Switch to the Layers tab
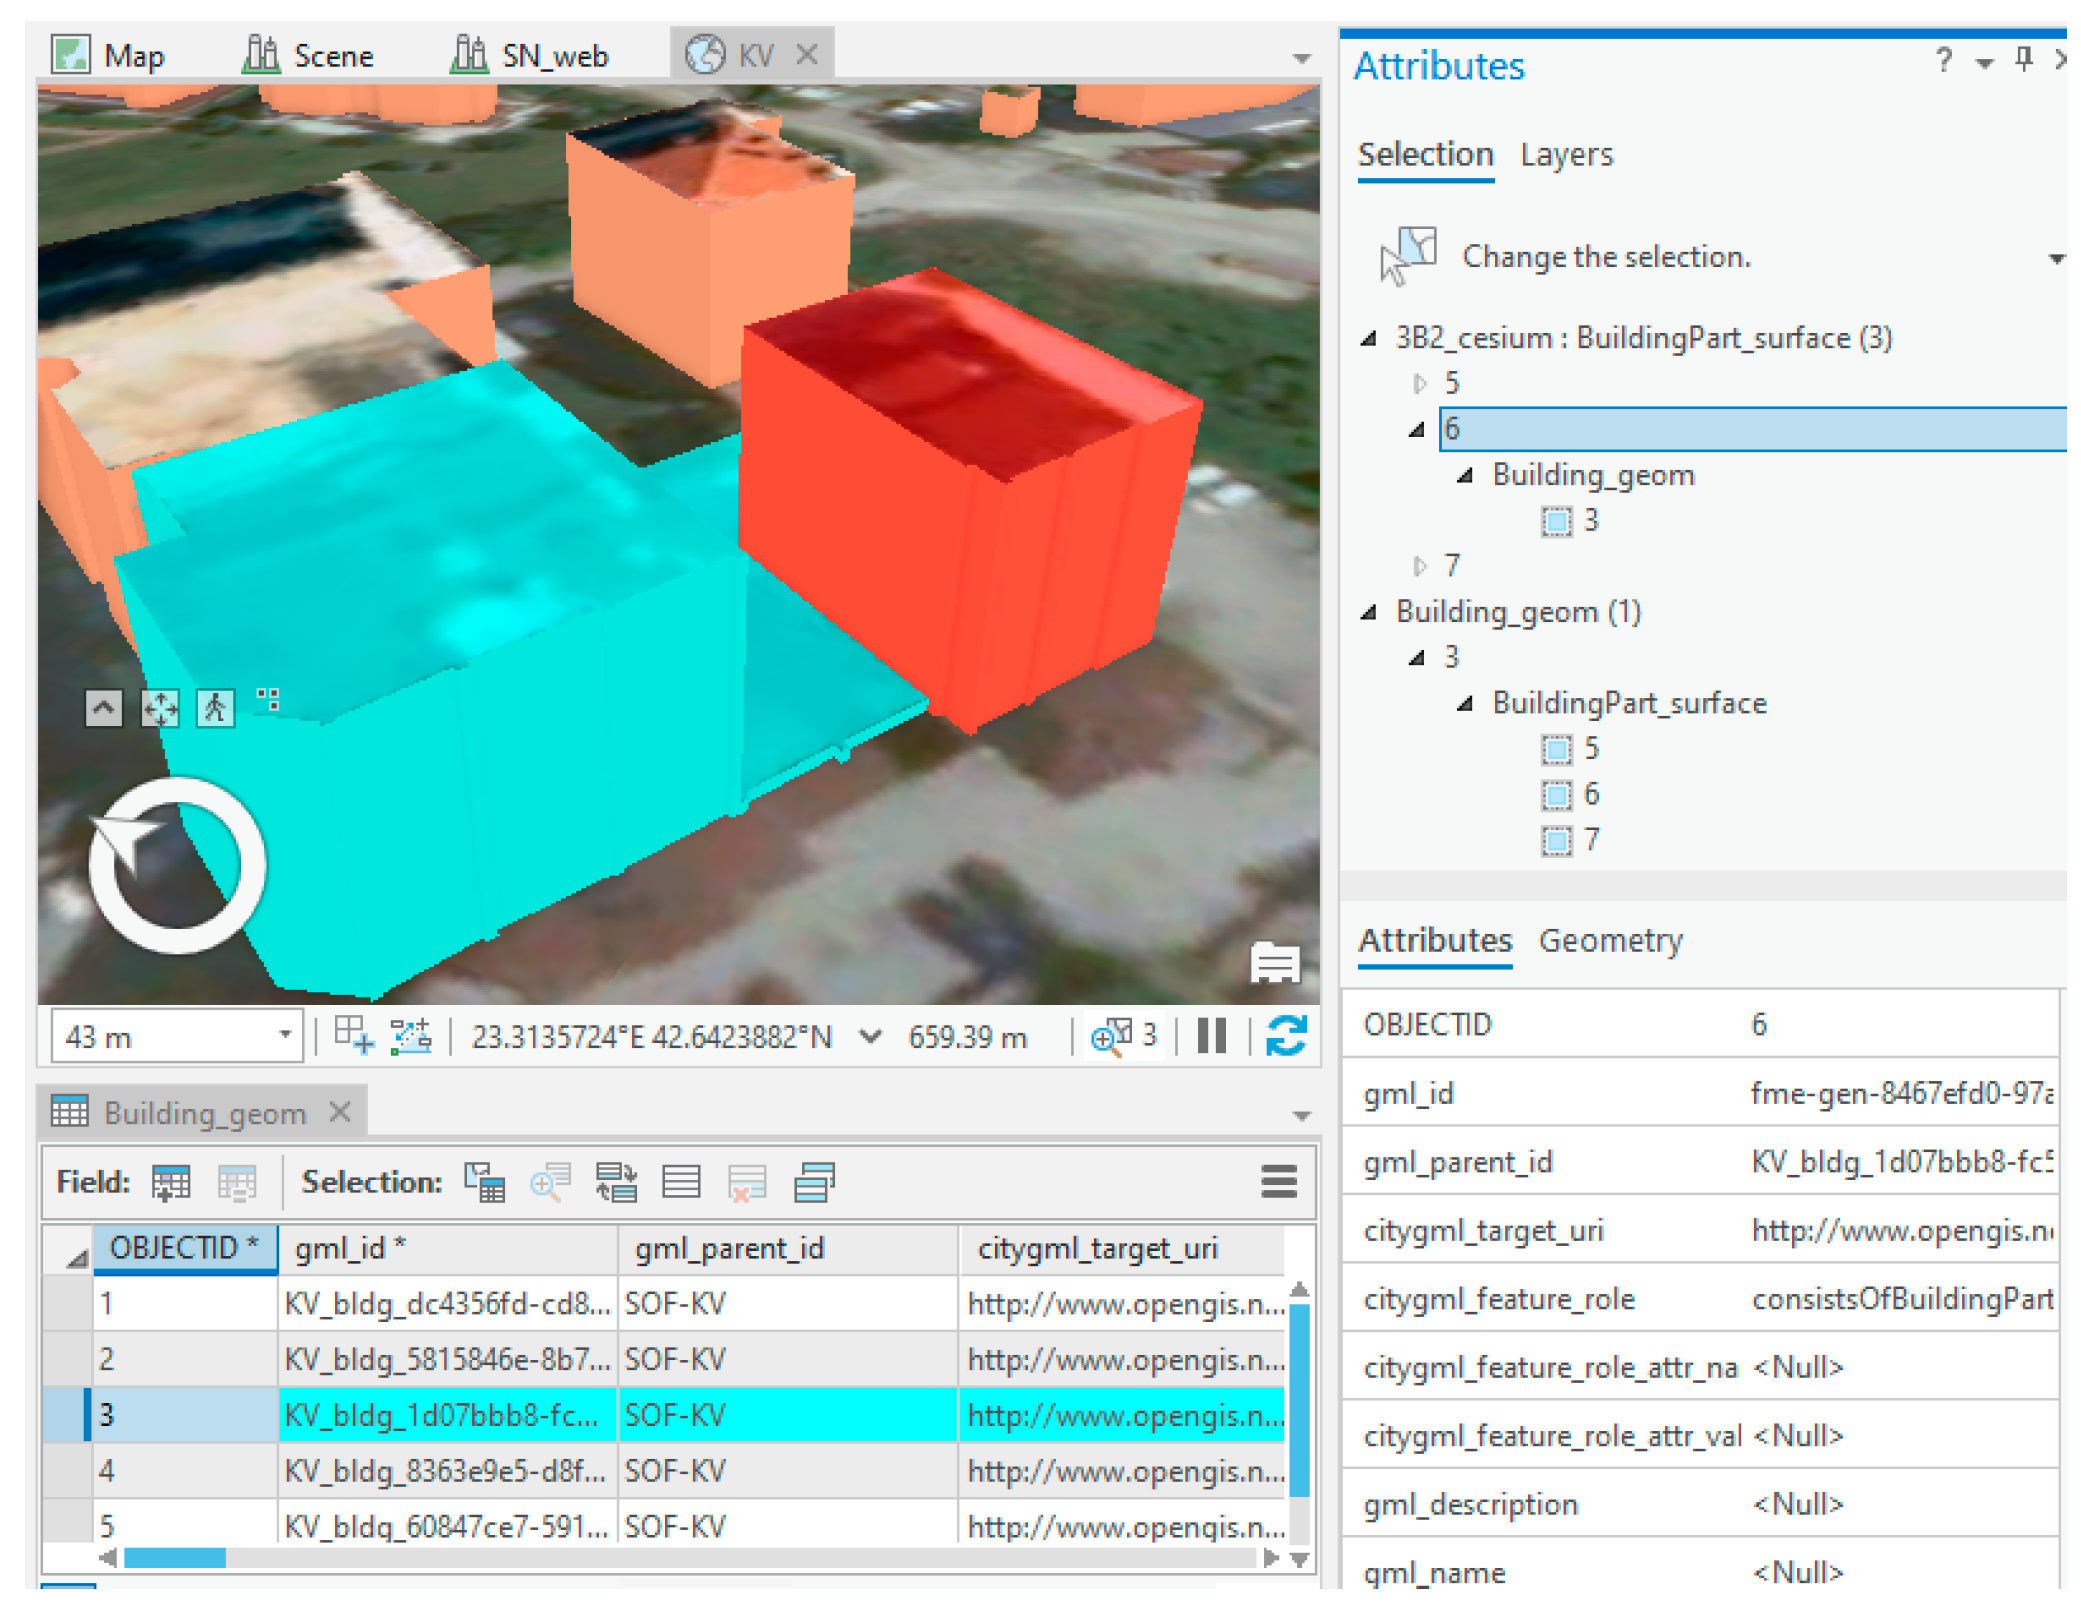 pyautogui.click(x=1566, y=155)
